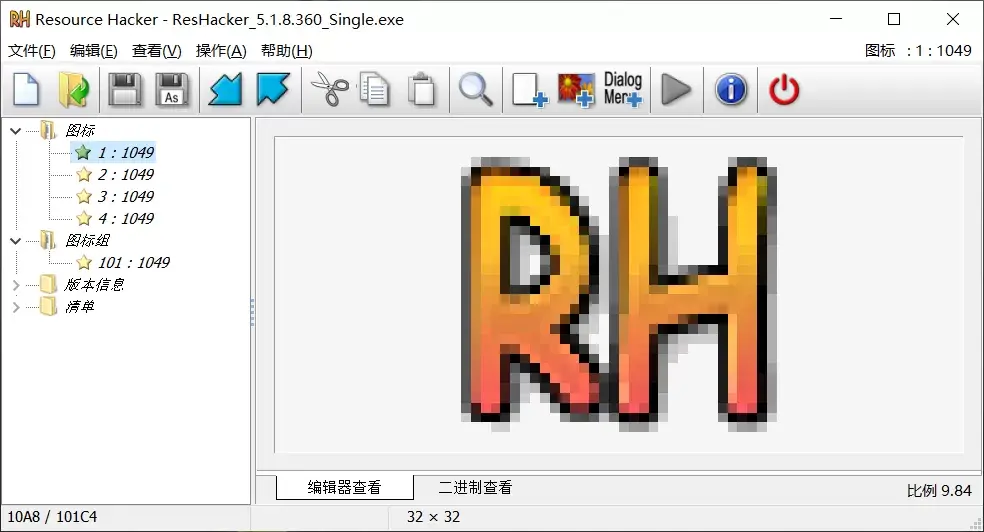The width and height of the screenshot is (984, 532).
Task: Open the 操作(A) menu
Action: coord(221,51)
